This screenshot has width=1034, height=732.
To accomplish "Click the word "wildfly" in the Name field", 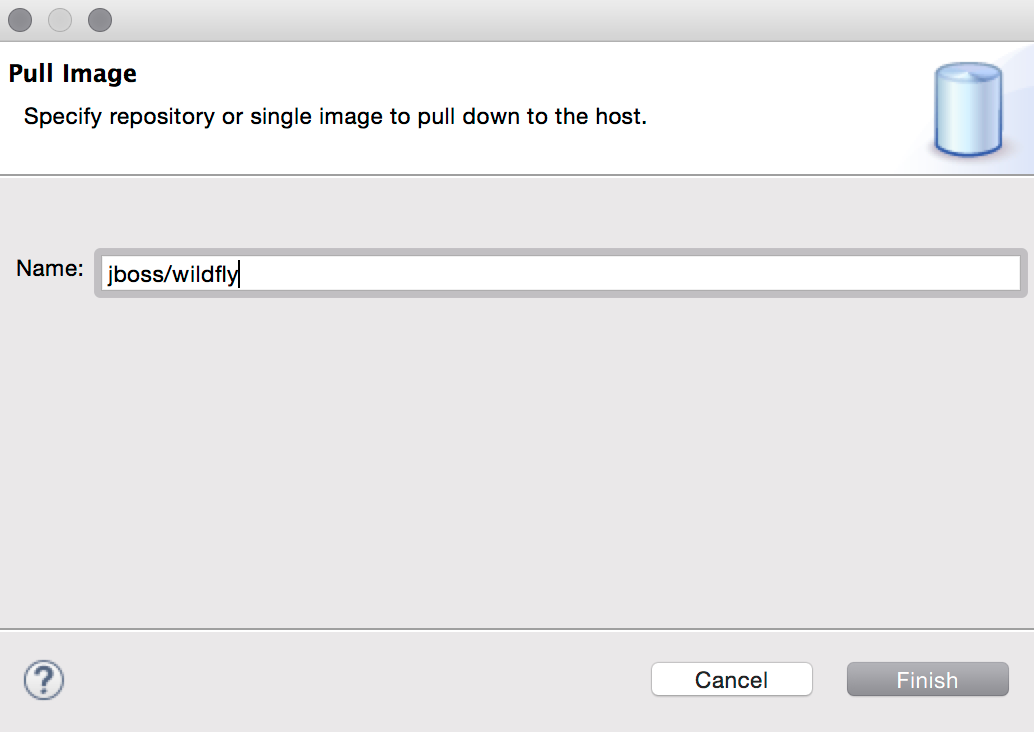I will point(205,274).
